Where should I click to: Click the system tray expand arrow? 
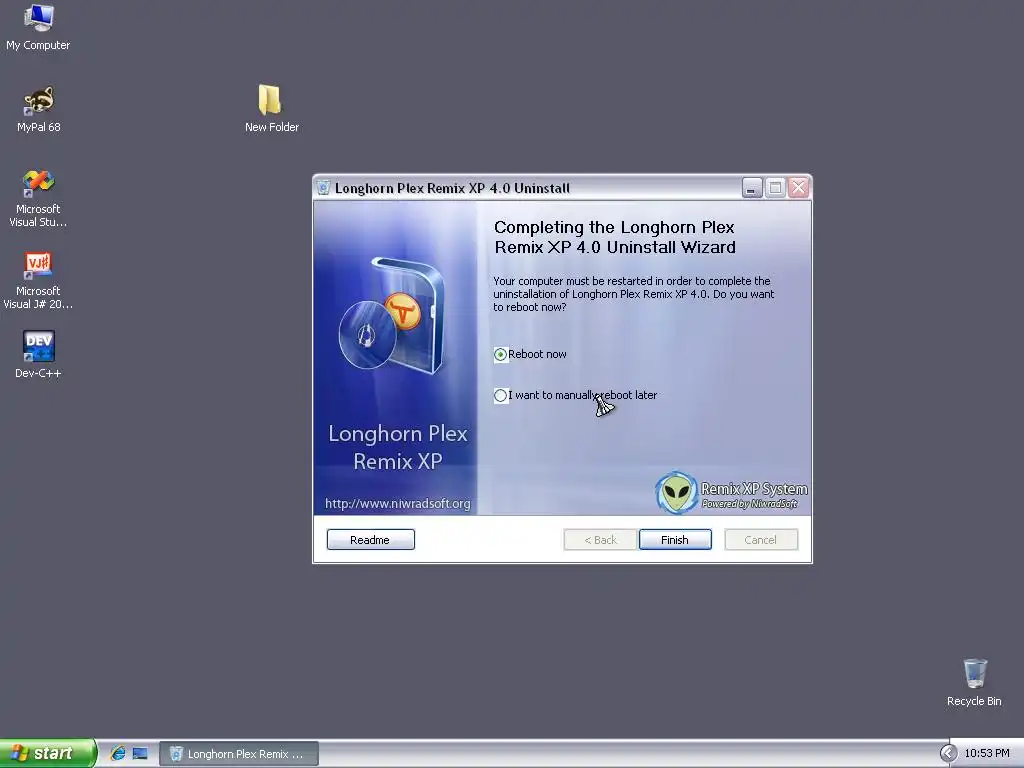948,753
